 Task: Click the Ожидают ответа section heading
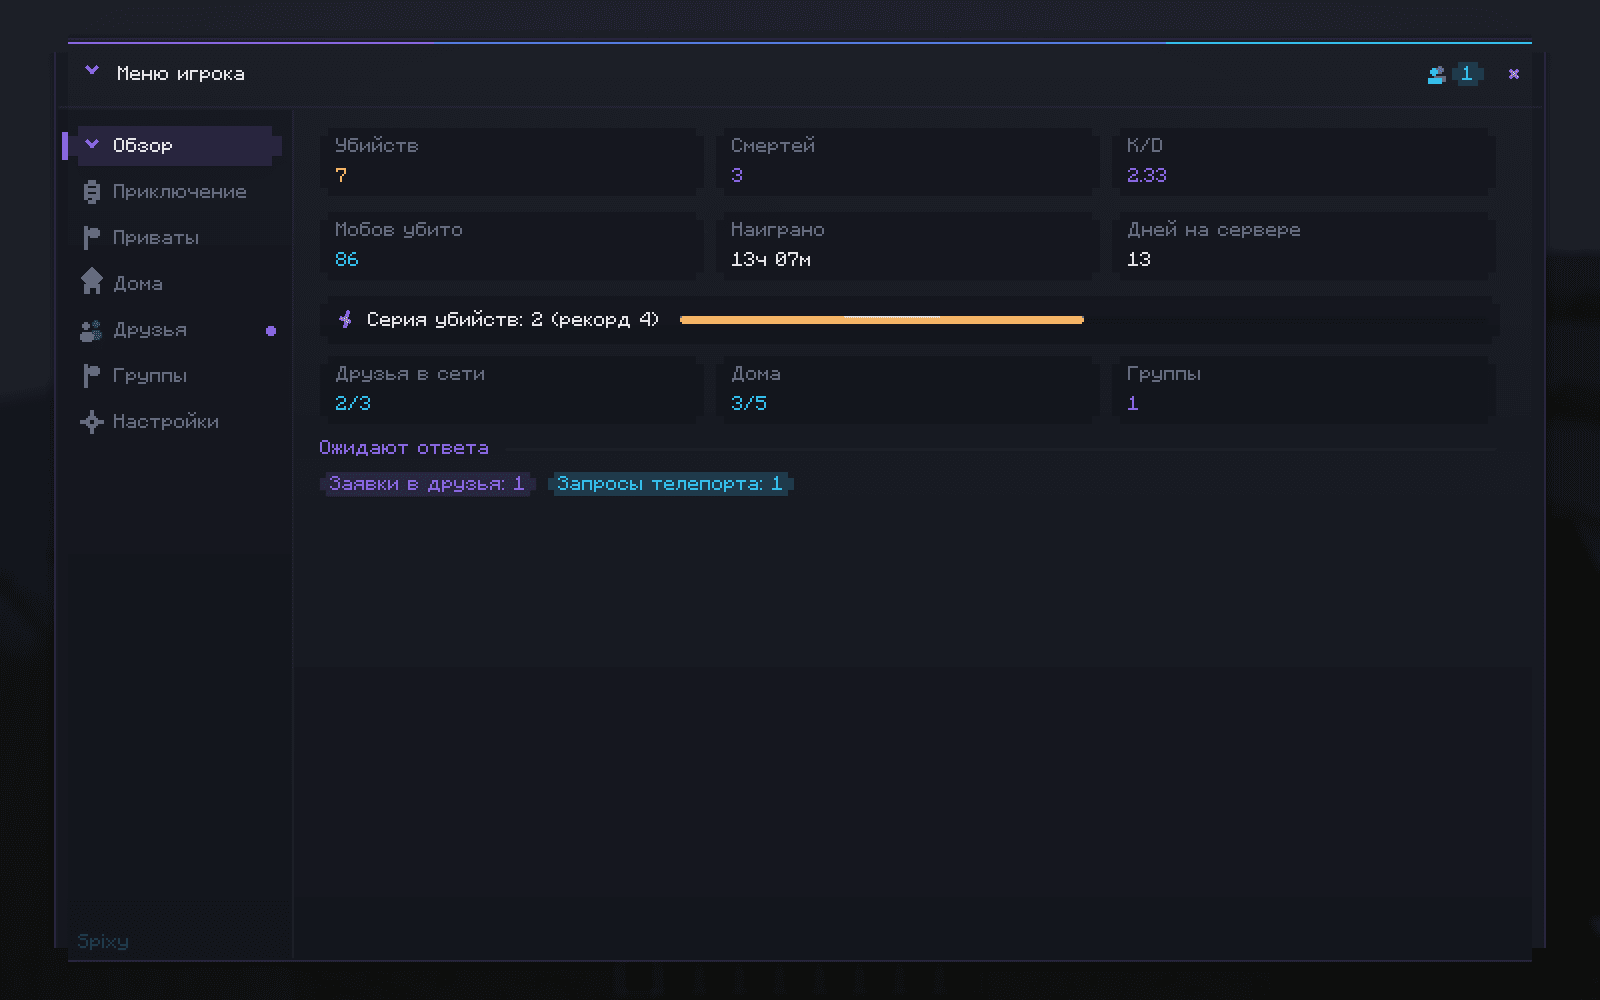404,448
